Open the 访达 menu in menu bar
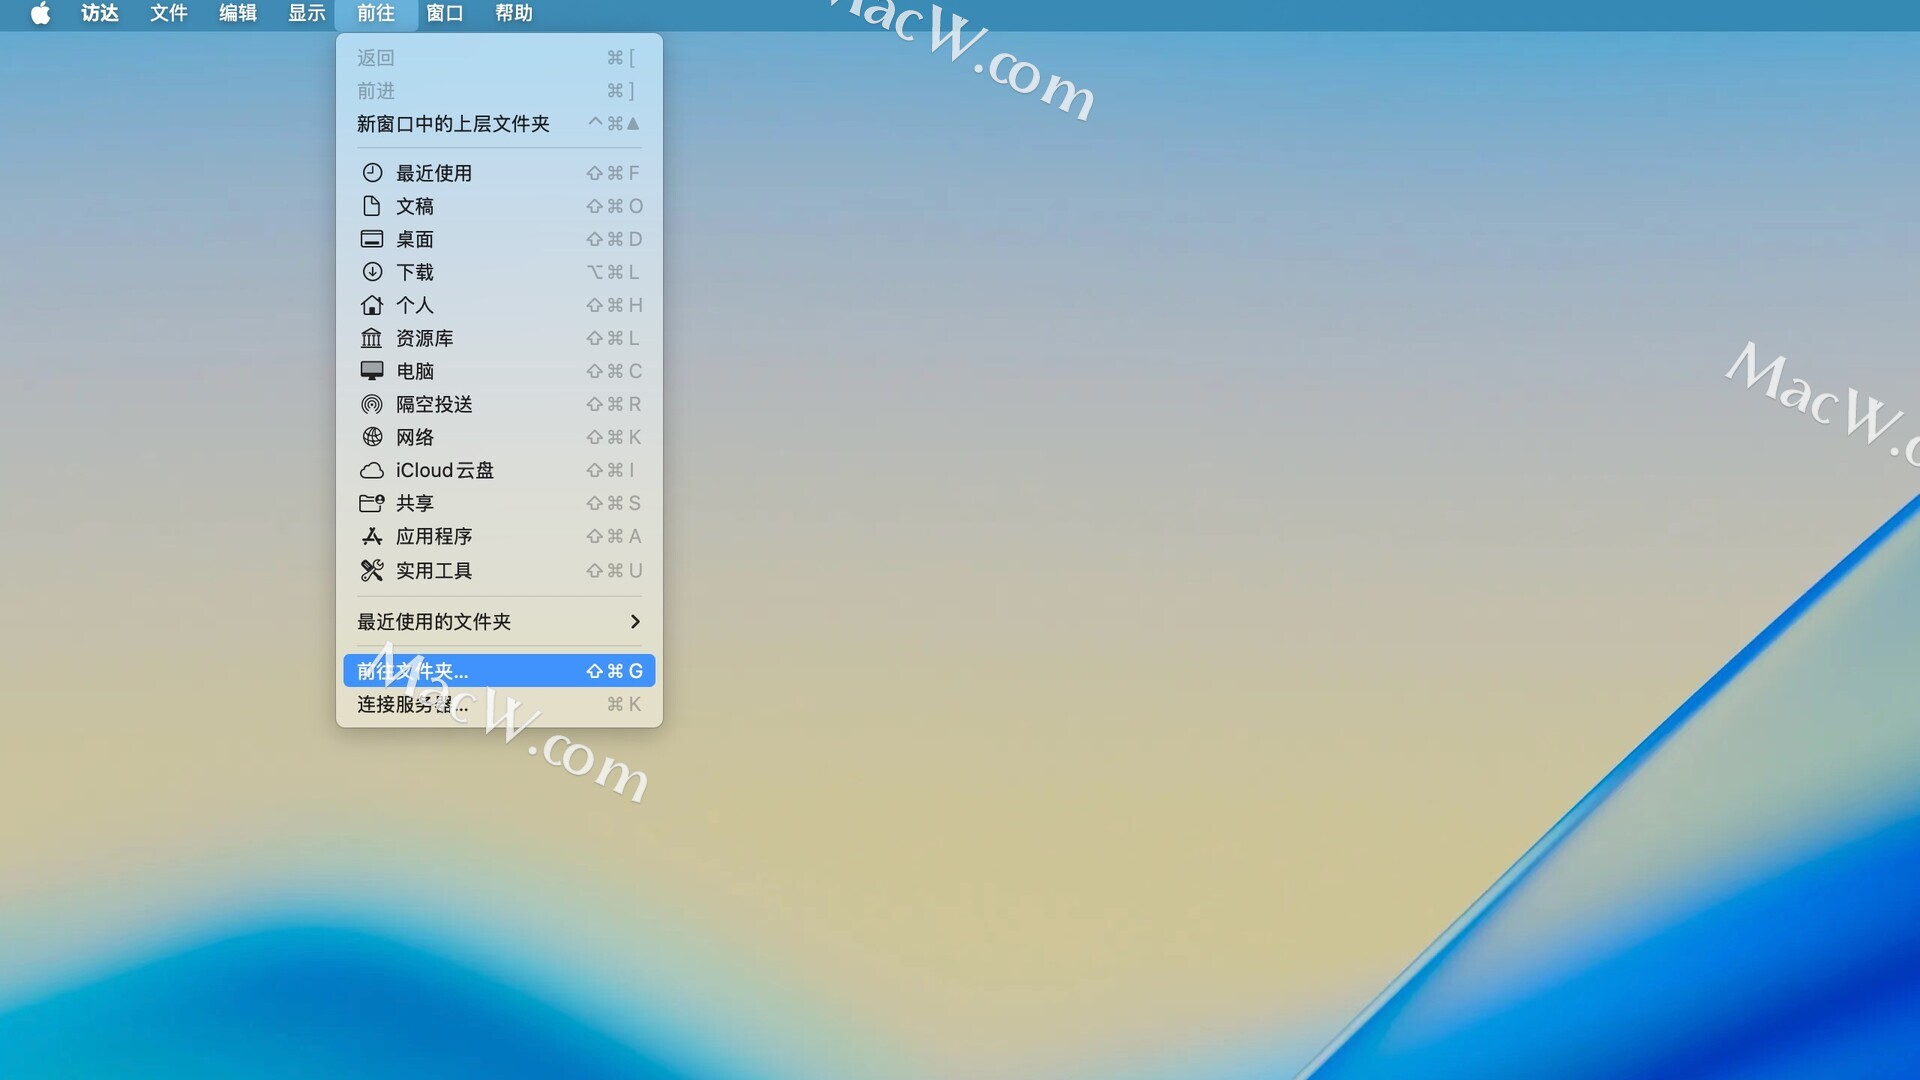Screen dimensions: 1920x1080 (x=100, y=13)
